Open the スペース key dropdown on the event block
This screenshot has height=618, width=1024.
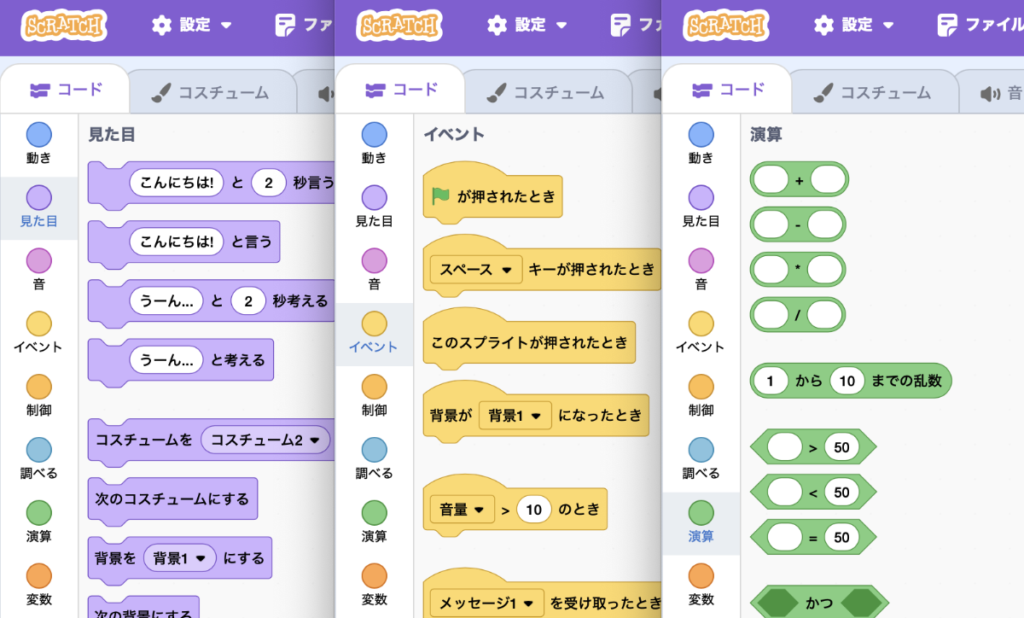click(x=475, y=269)
